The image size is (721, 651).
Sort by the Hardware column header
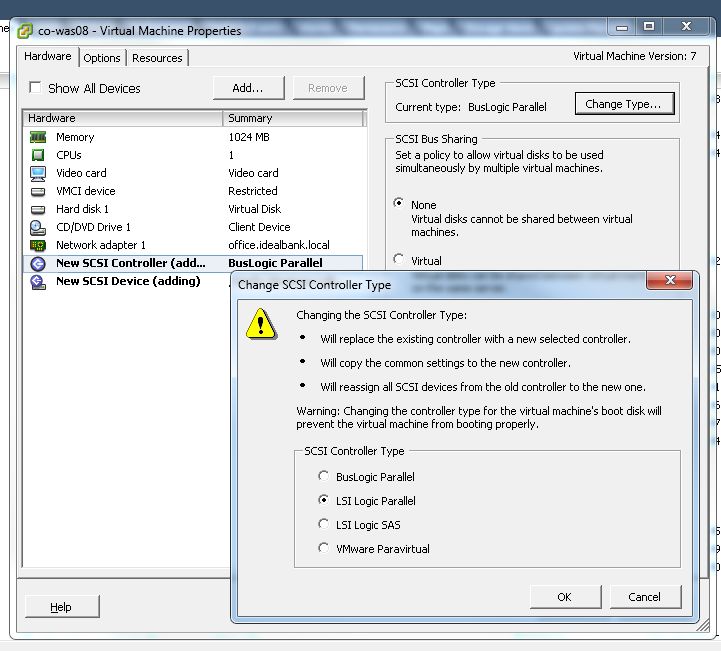pos(123,118)
